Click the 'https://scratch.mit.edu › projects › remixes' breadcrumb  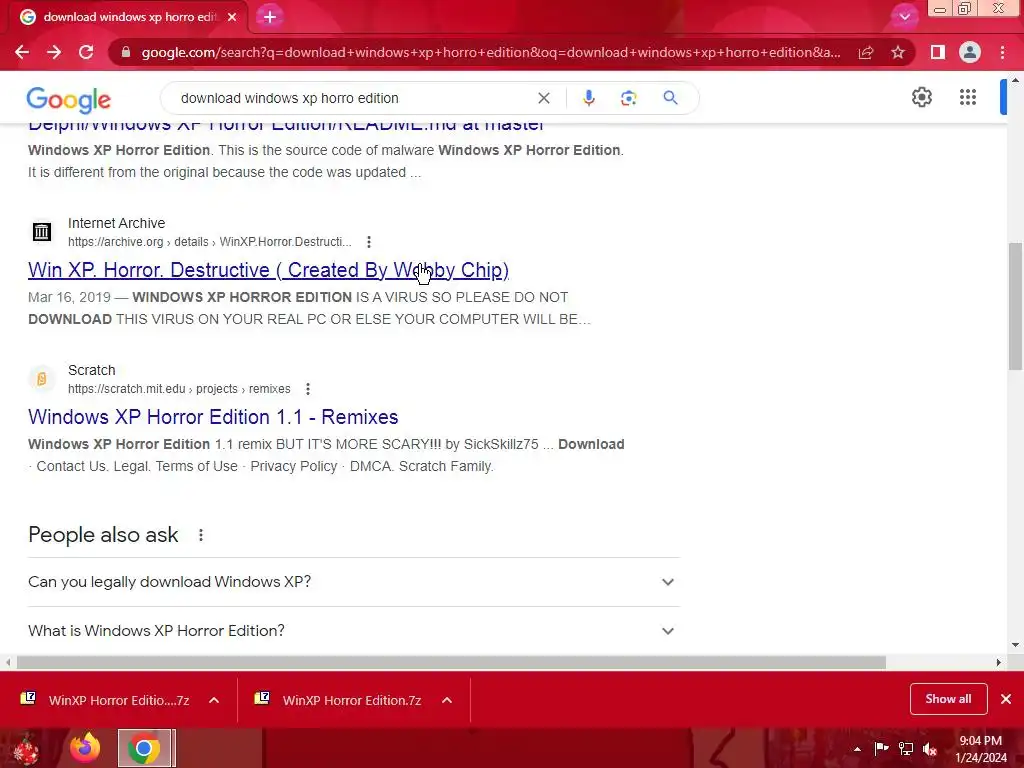[x=179, y=389]
